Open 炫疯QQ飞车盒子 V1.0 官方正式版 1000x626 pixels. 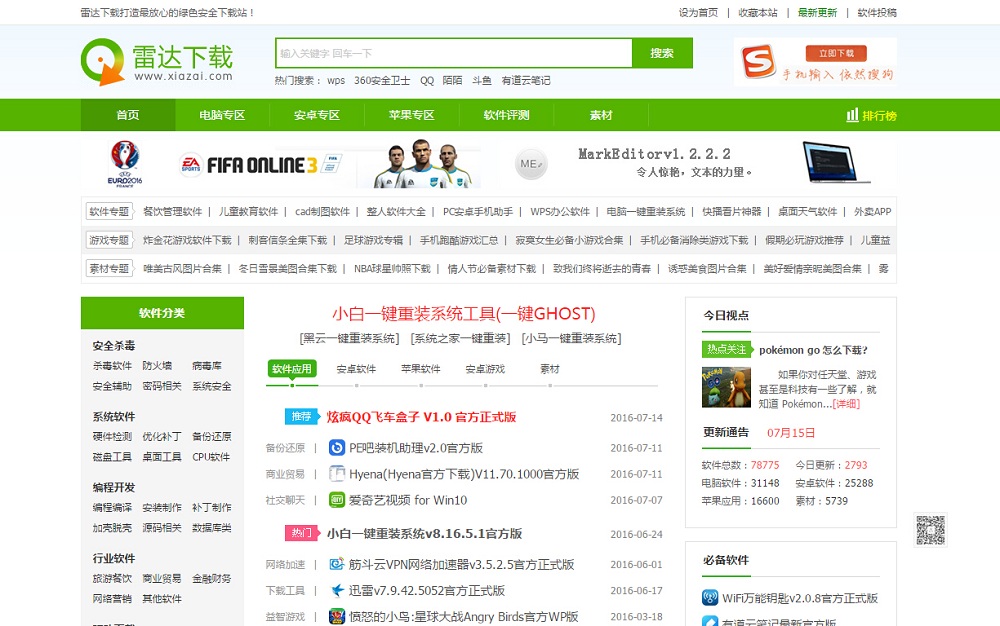[422, 417]
